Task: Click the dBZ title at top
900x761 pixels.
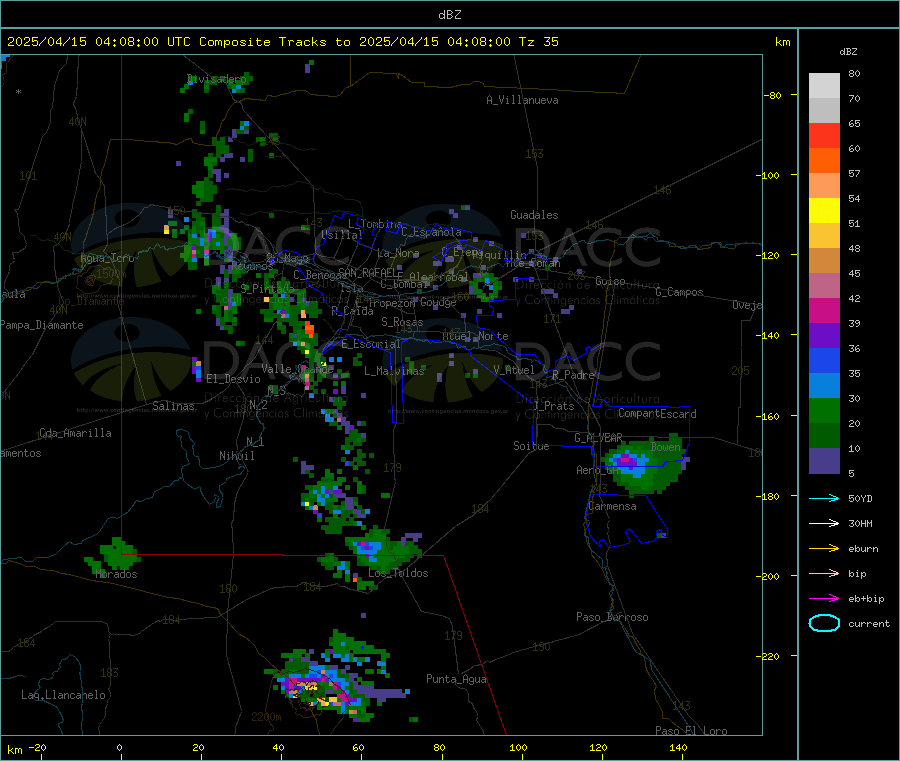Action: (x=449, y=15)
